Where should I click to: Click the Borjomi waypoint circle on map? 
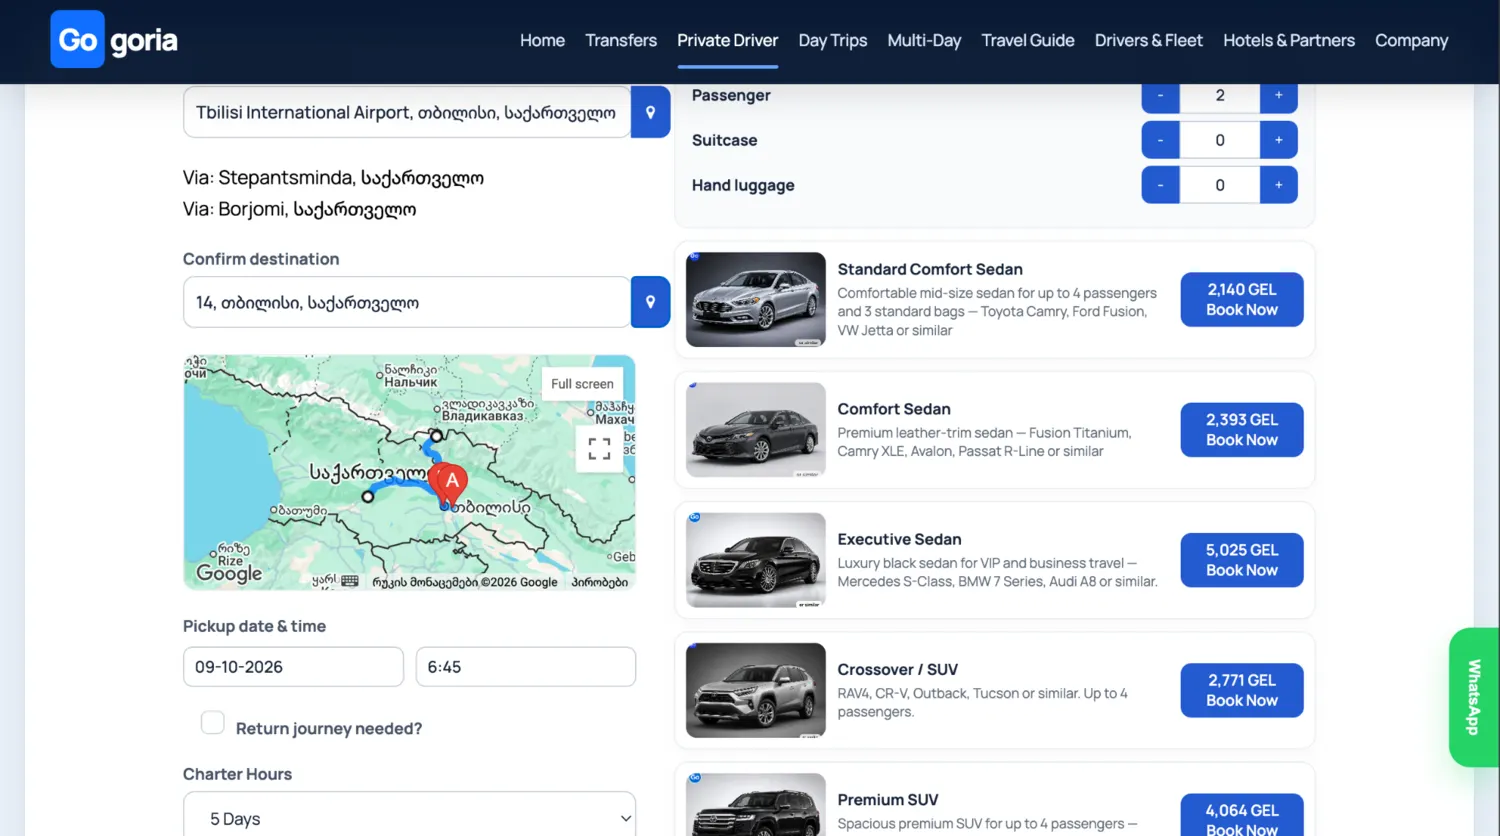368,496
